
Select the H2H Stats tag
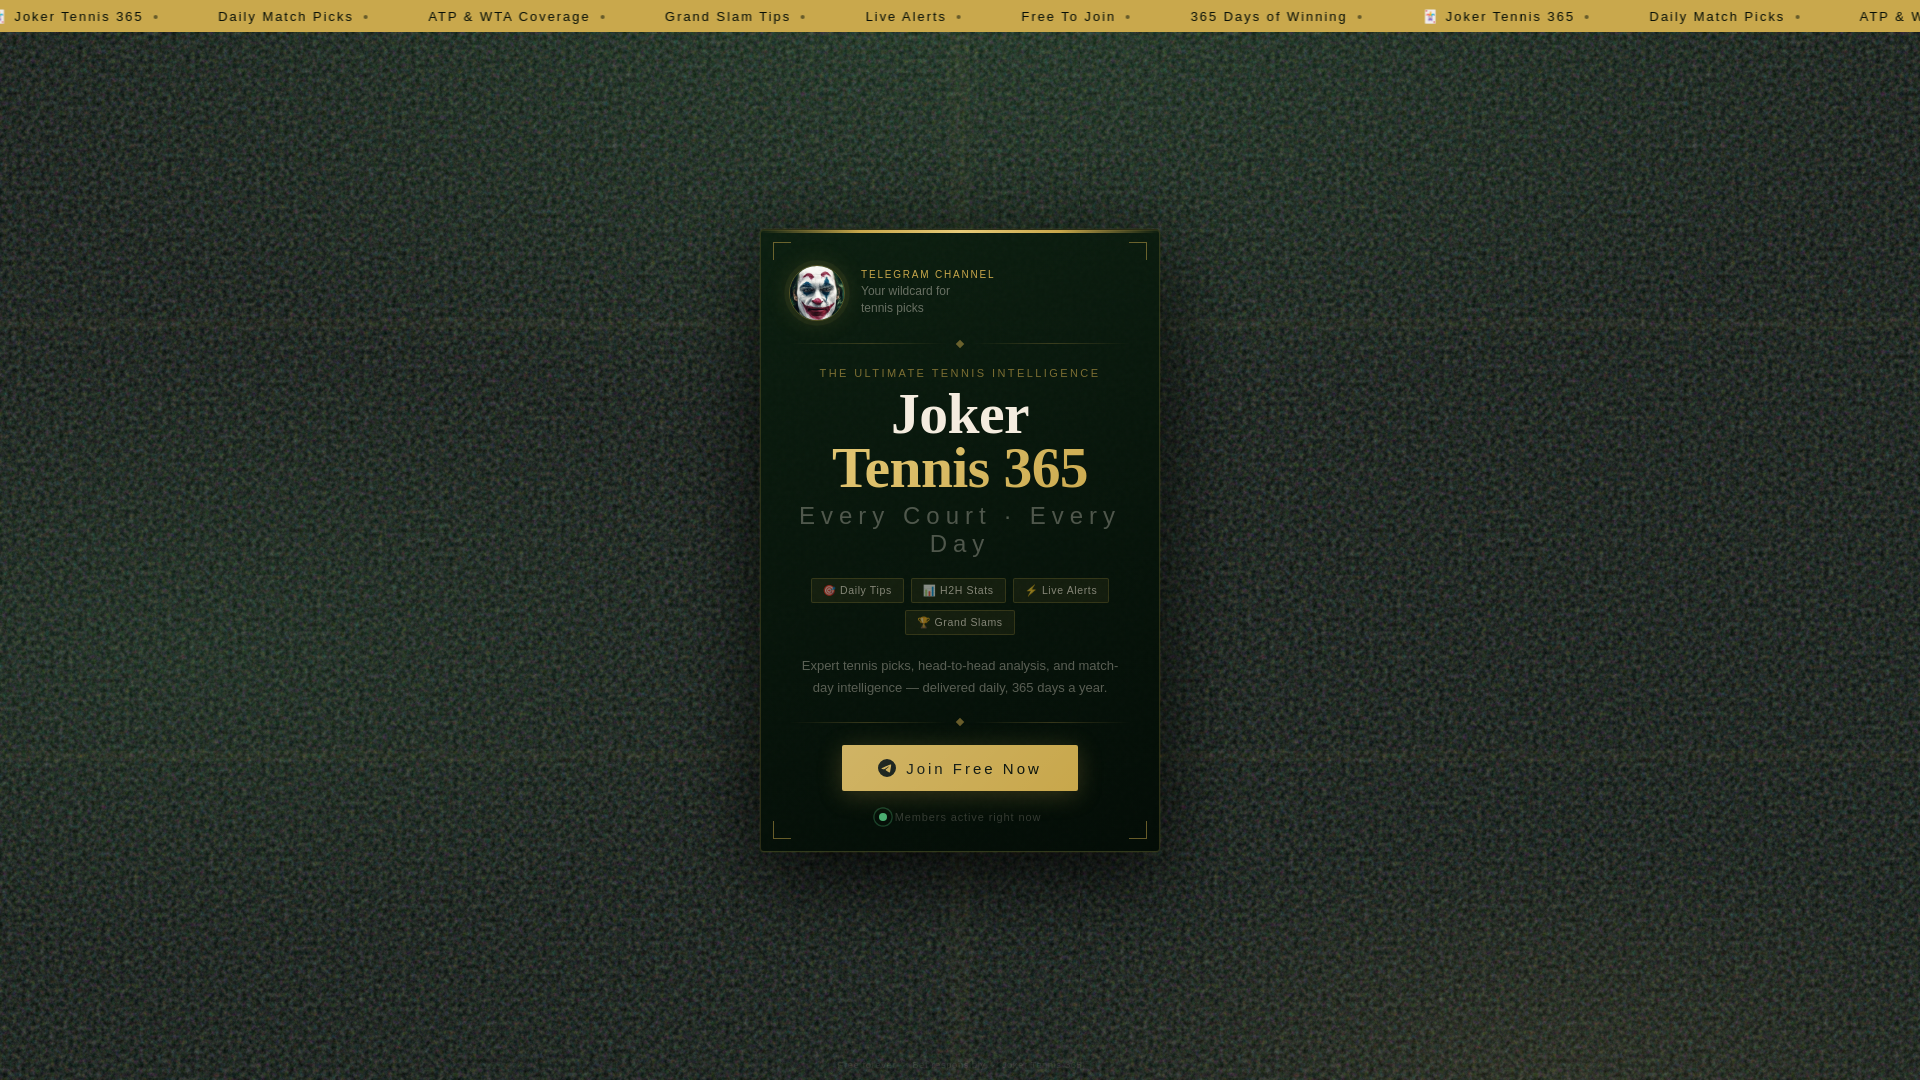point(958,590)
